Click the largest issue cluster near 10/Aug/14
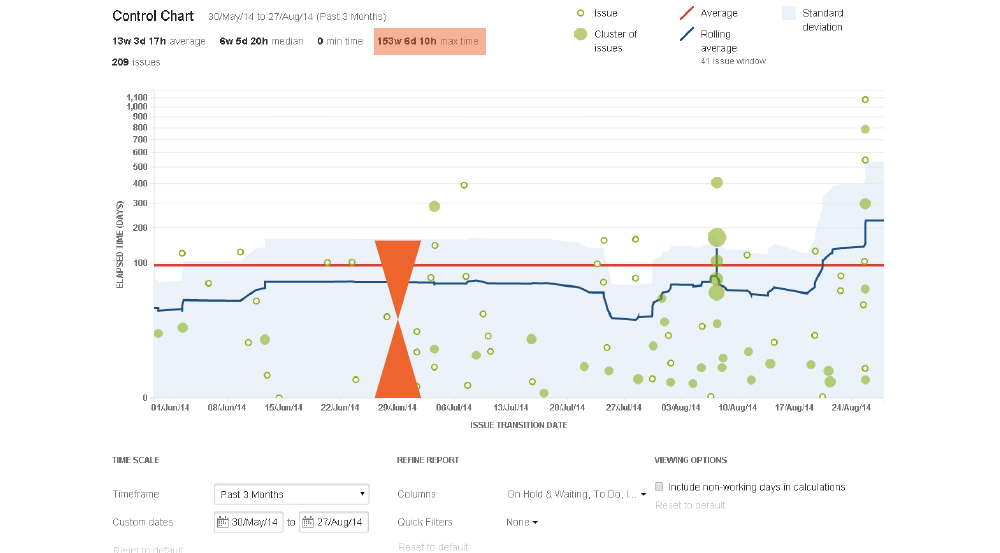Screen dimensions: 1000x553 (717, 237)
